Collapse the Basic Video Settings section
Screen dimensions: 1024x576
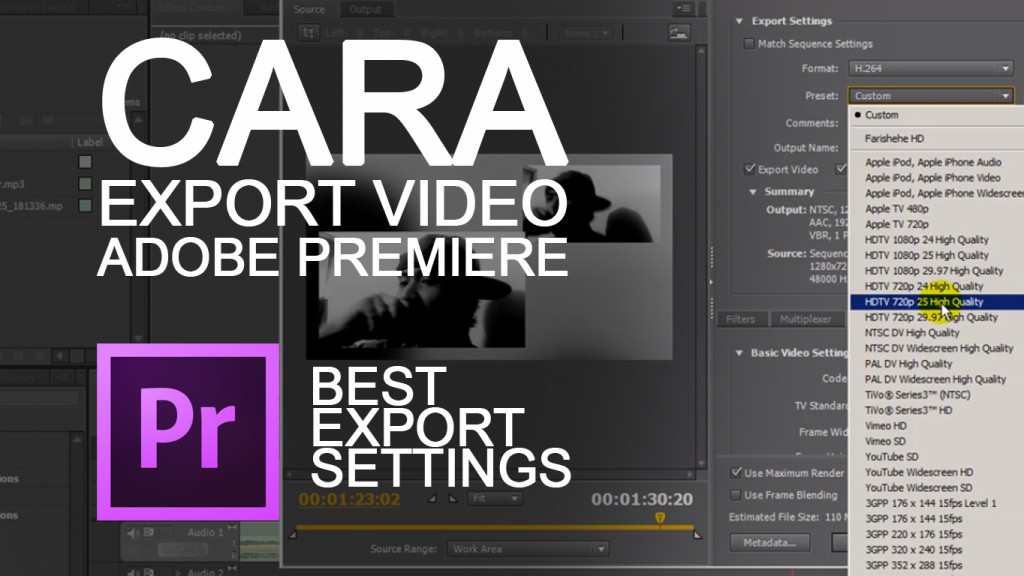[x=739, y=353]
